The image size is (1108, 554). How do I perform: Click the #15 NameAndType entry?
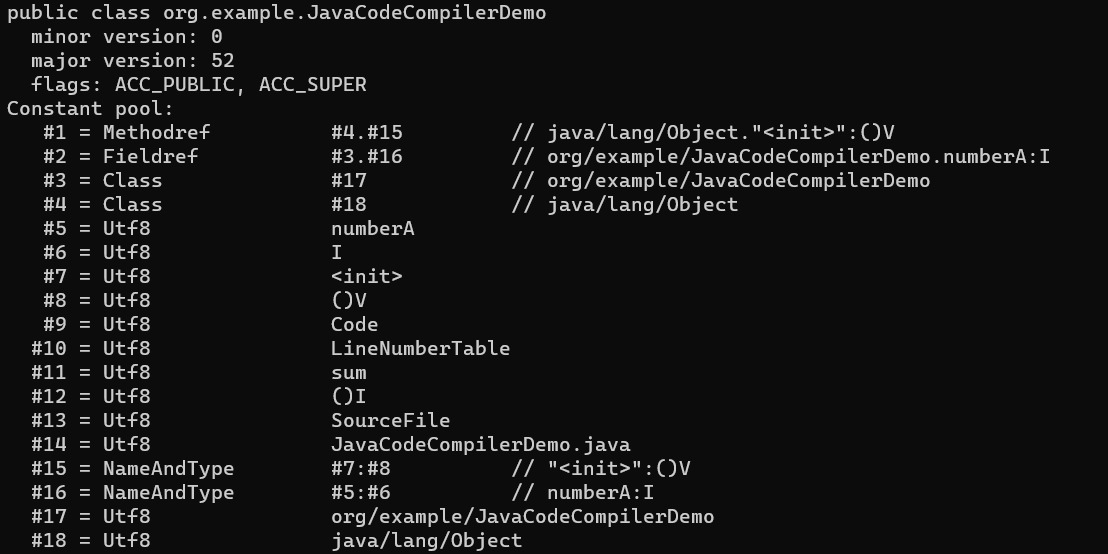132,469
